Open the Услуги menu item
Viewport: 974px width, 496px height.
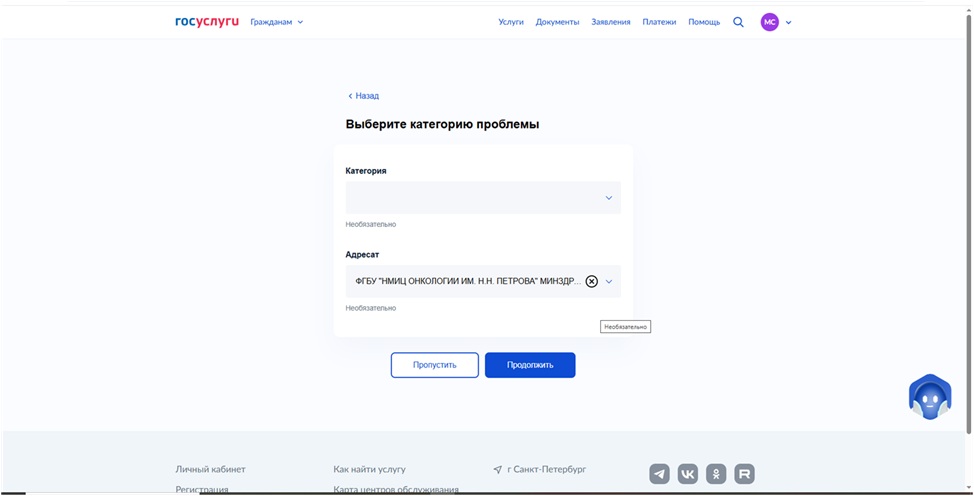coord(511,22)
